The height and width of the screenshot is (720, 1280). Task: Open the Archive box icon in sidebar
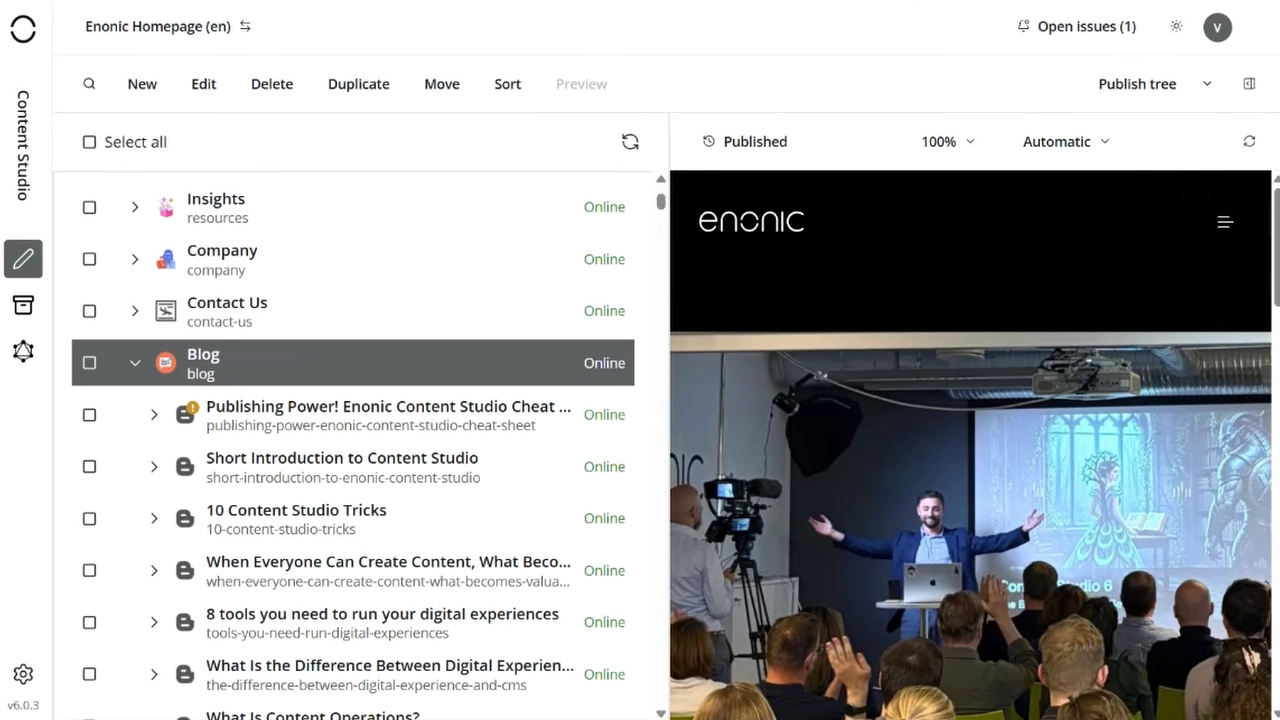pyautogui.click(x=23, y=305)
